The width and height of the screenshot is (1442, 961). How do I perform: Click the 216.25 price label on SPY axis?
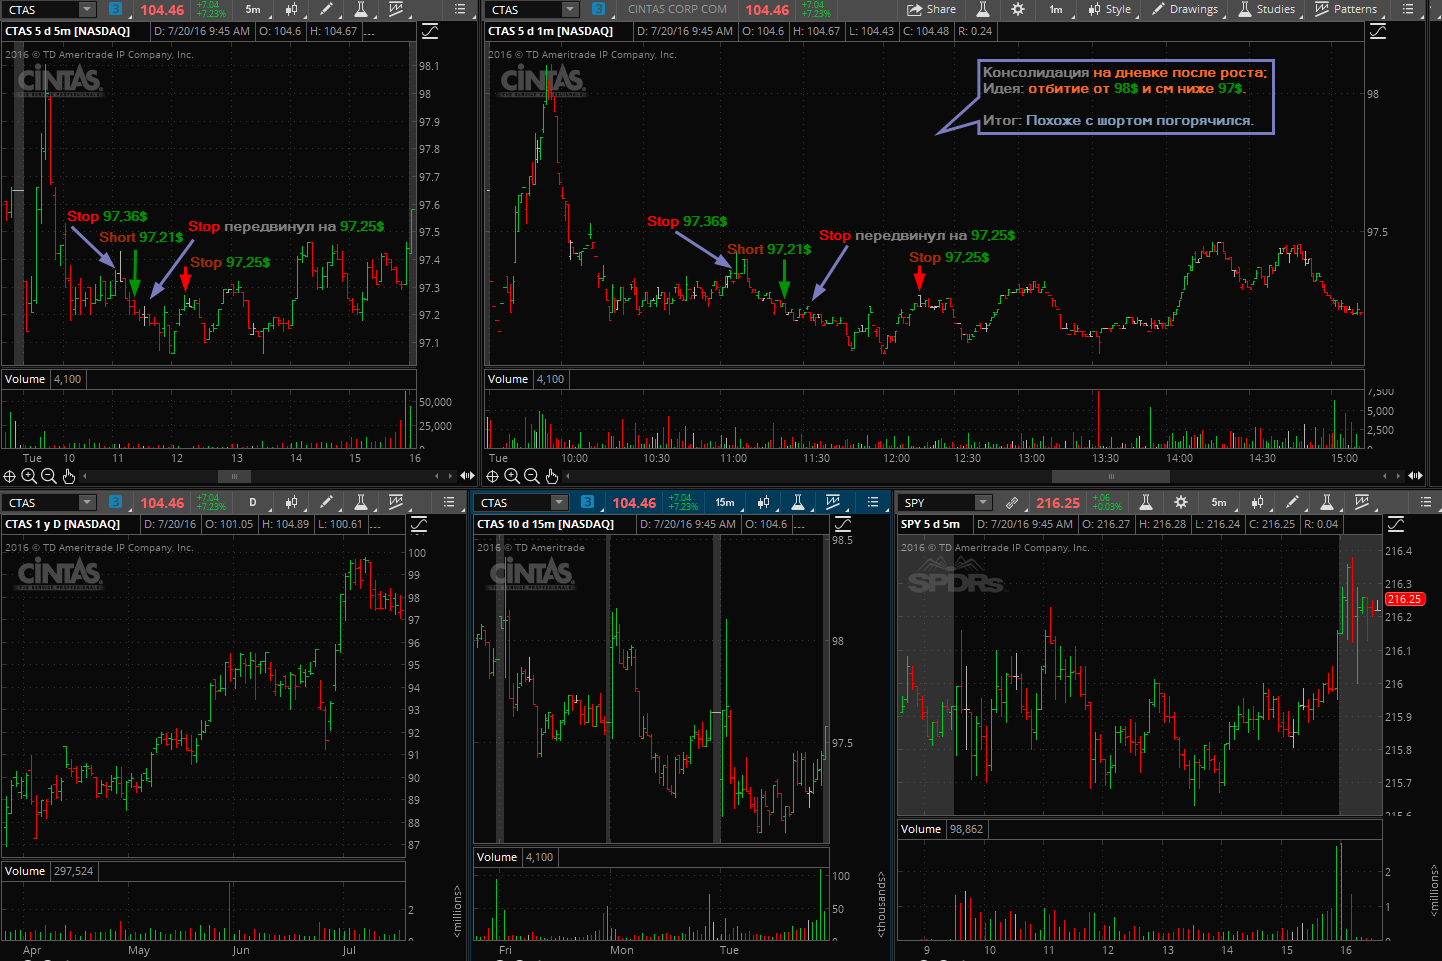coord(1404,599)
